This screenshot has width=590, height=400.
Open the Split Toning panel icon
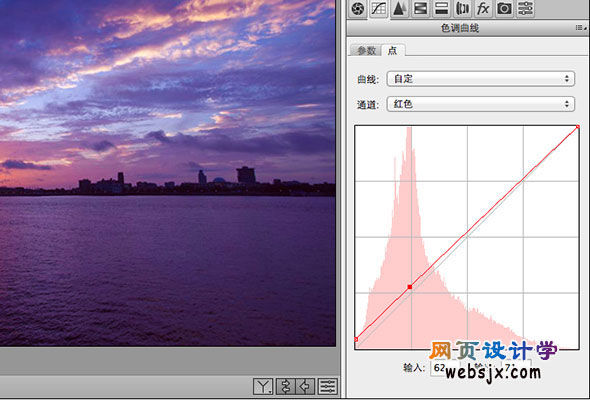click(441, 9)
